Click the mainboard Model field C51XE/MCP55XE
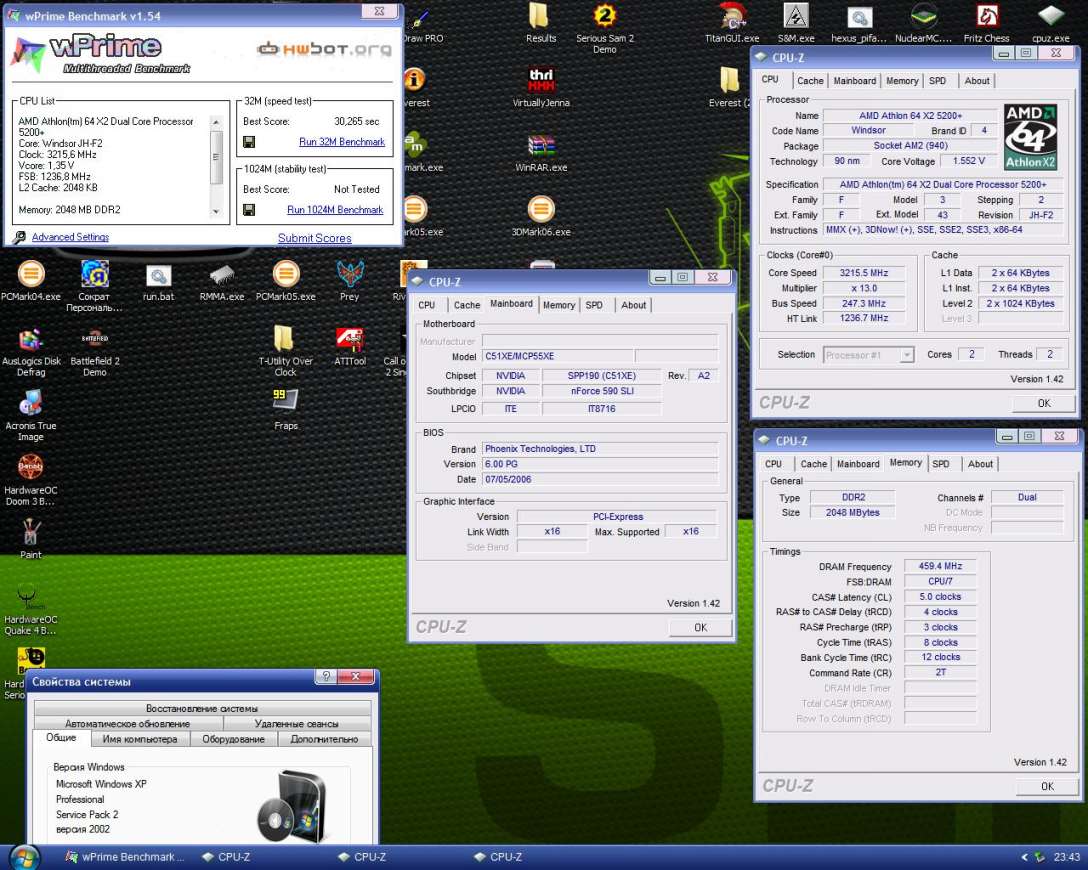1088x870 pixels. [558, 356]
